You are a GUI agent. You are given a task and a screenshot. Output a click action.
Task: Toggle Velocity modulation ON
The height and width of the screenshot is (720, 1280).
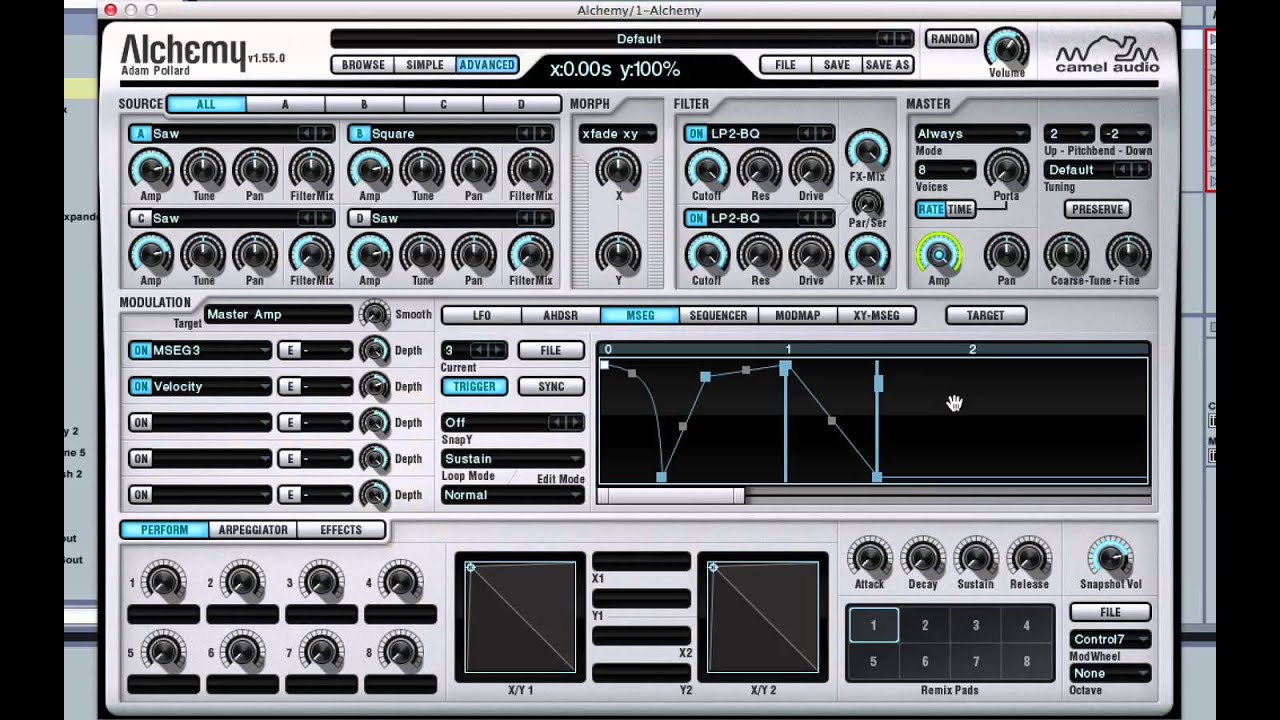(x=141, y=386)
